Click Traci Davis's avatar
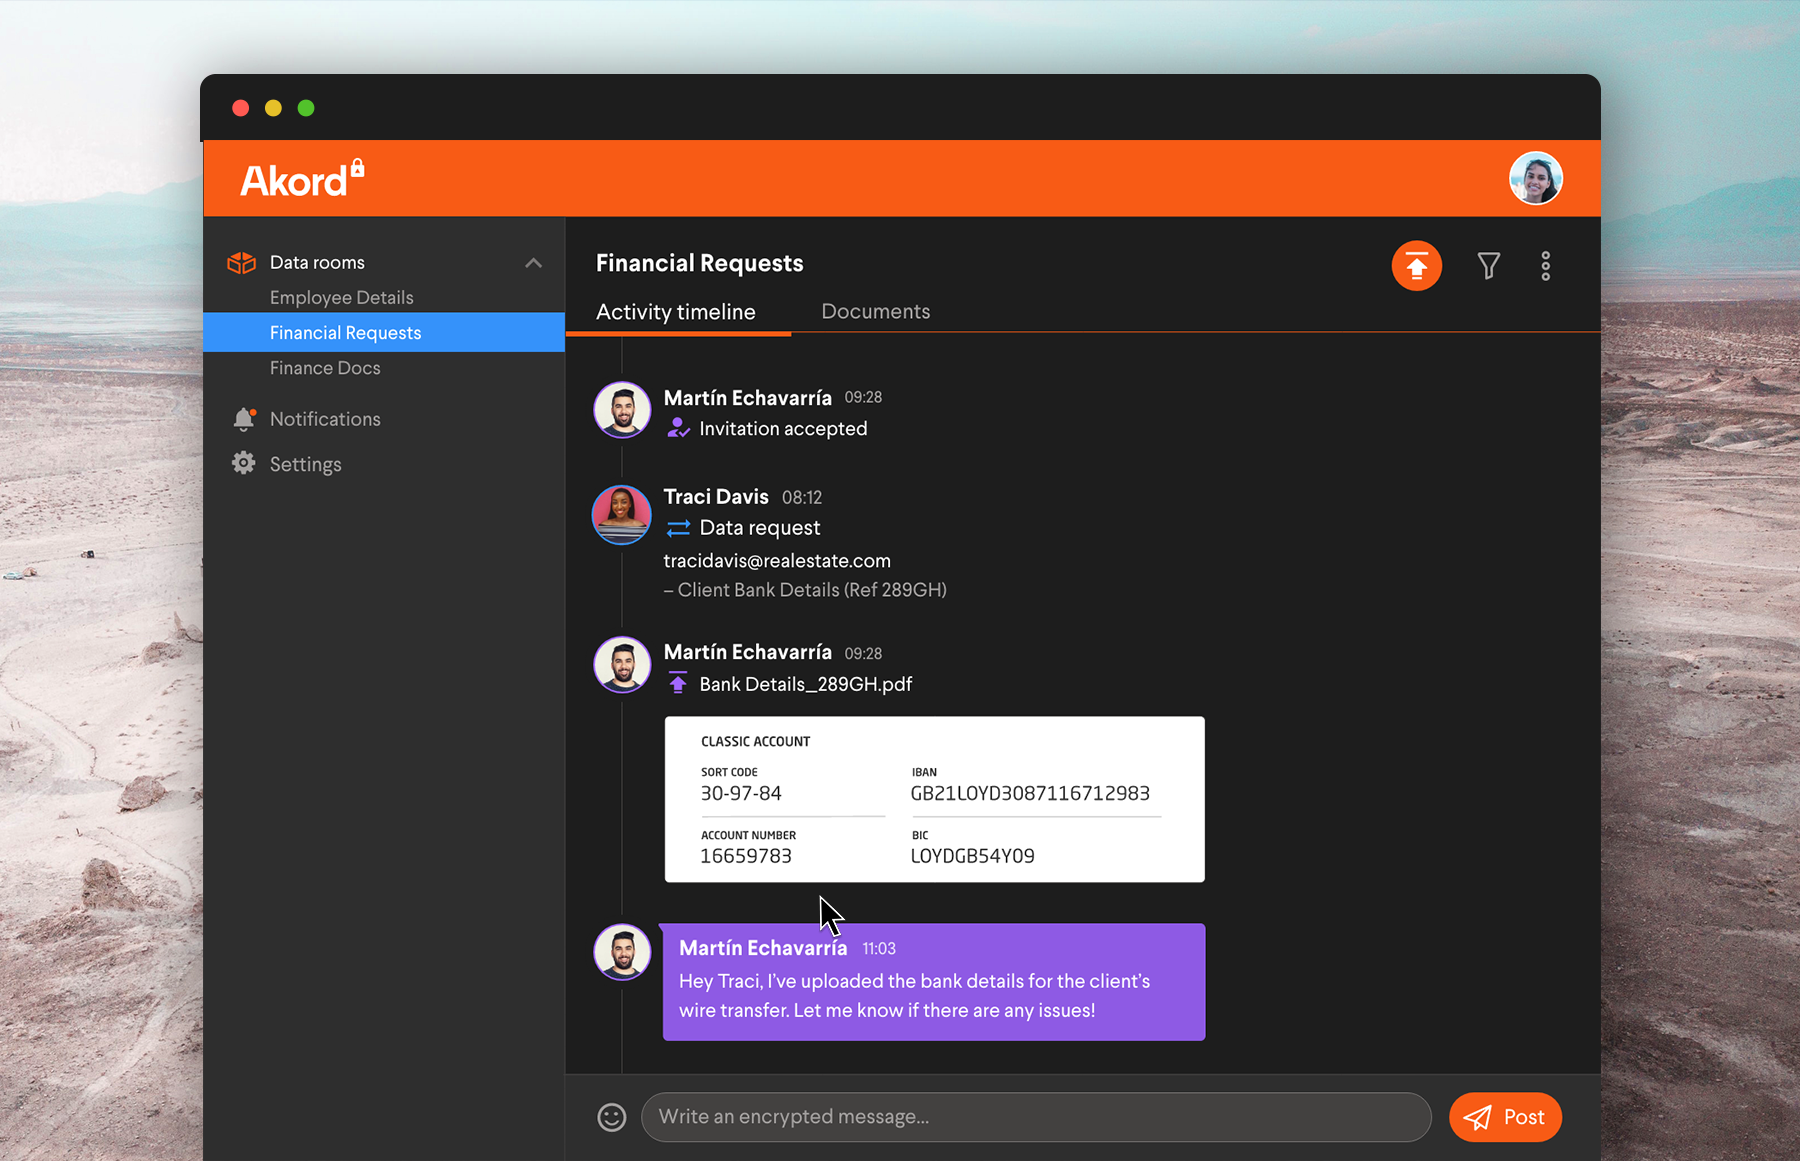 click(622, 514)
